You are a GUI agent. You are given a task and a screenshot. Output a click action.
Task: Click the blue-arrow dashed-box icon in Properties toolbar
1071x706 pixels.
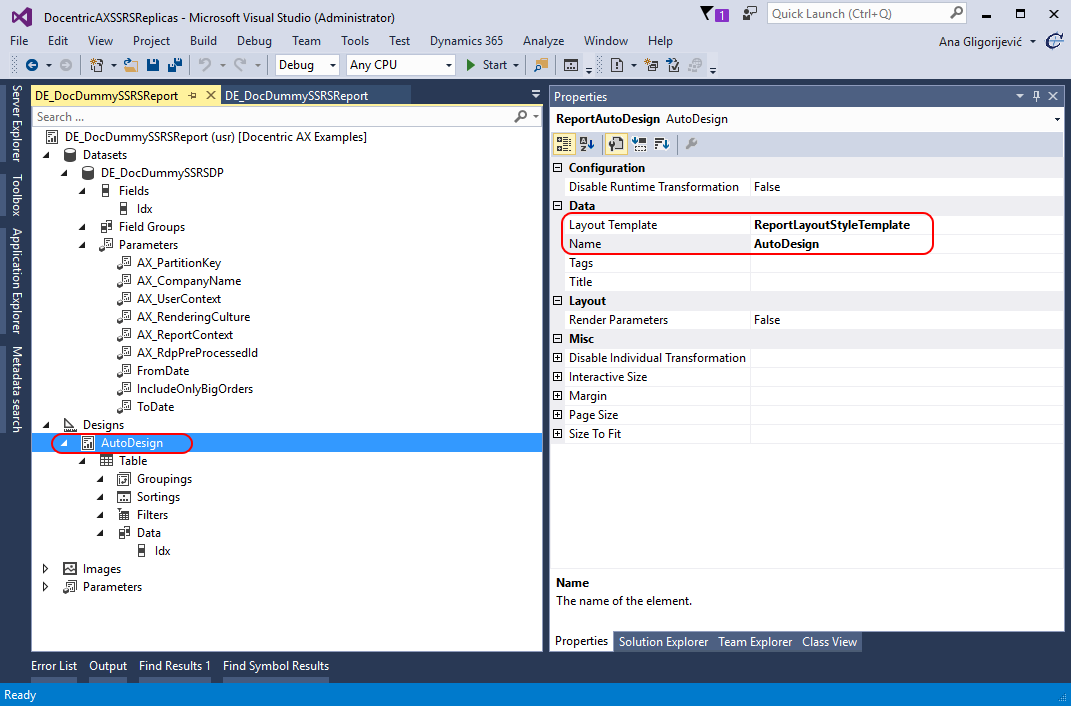tap(639, 143)
